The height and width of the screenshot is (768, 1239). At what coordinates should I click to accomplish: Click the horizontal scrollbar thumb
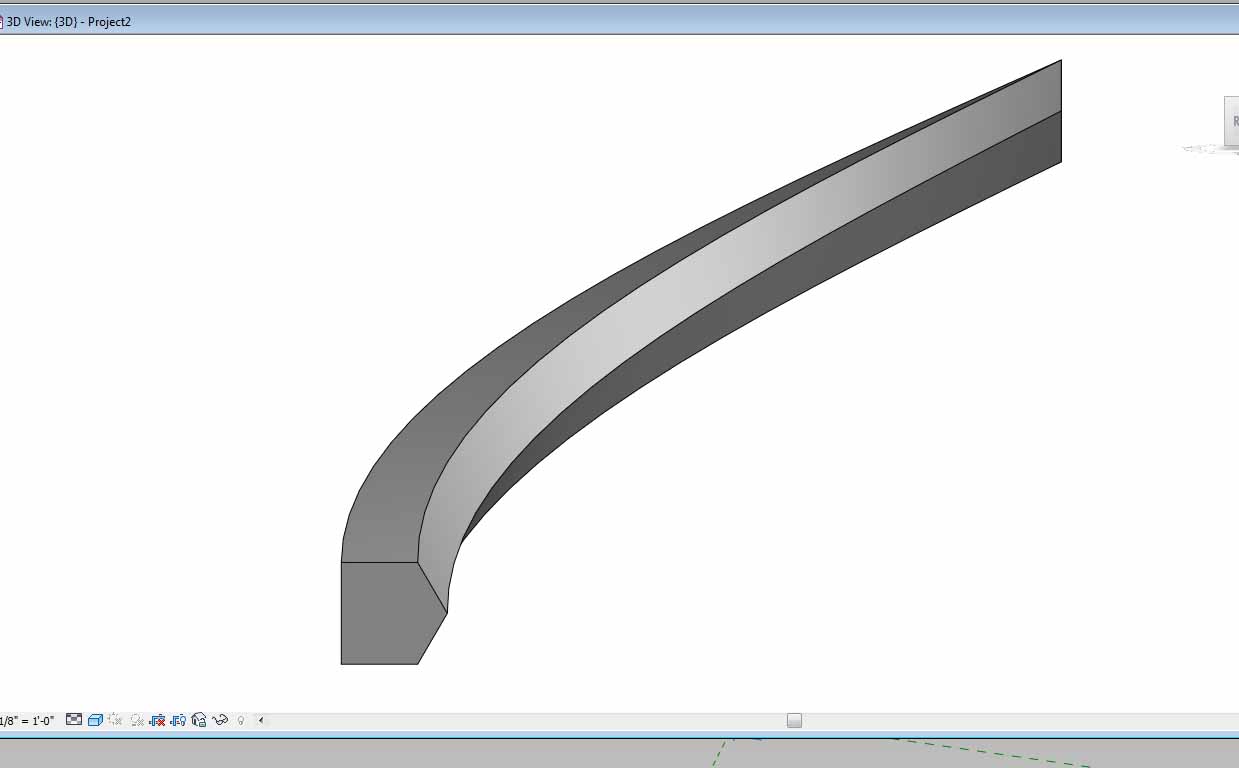point(794,720)
